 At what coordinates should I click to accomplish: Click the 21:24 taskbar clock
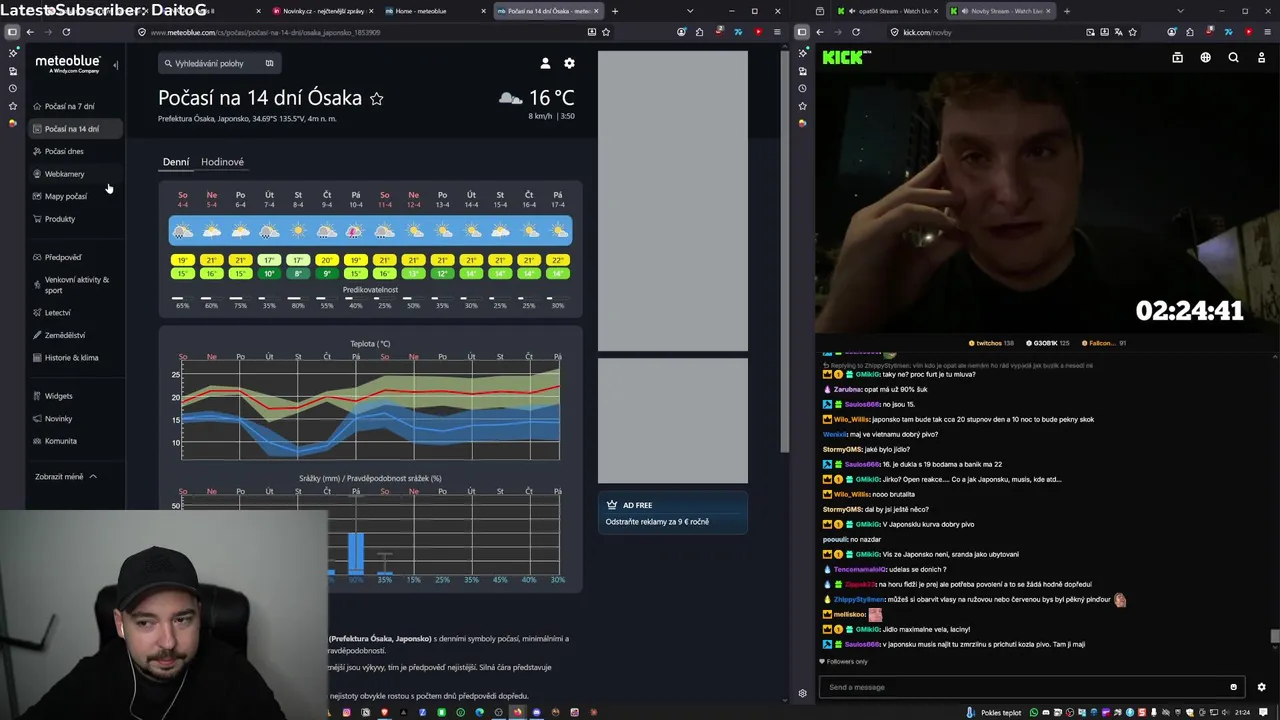tap(1242, 713)
